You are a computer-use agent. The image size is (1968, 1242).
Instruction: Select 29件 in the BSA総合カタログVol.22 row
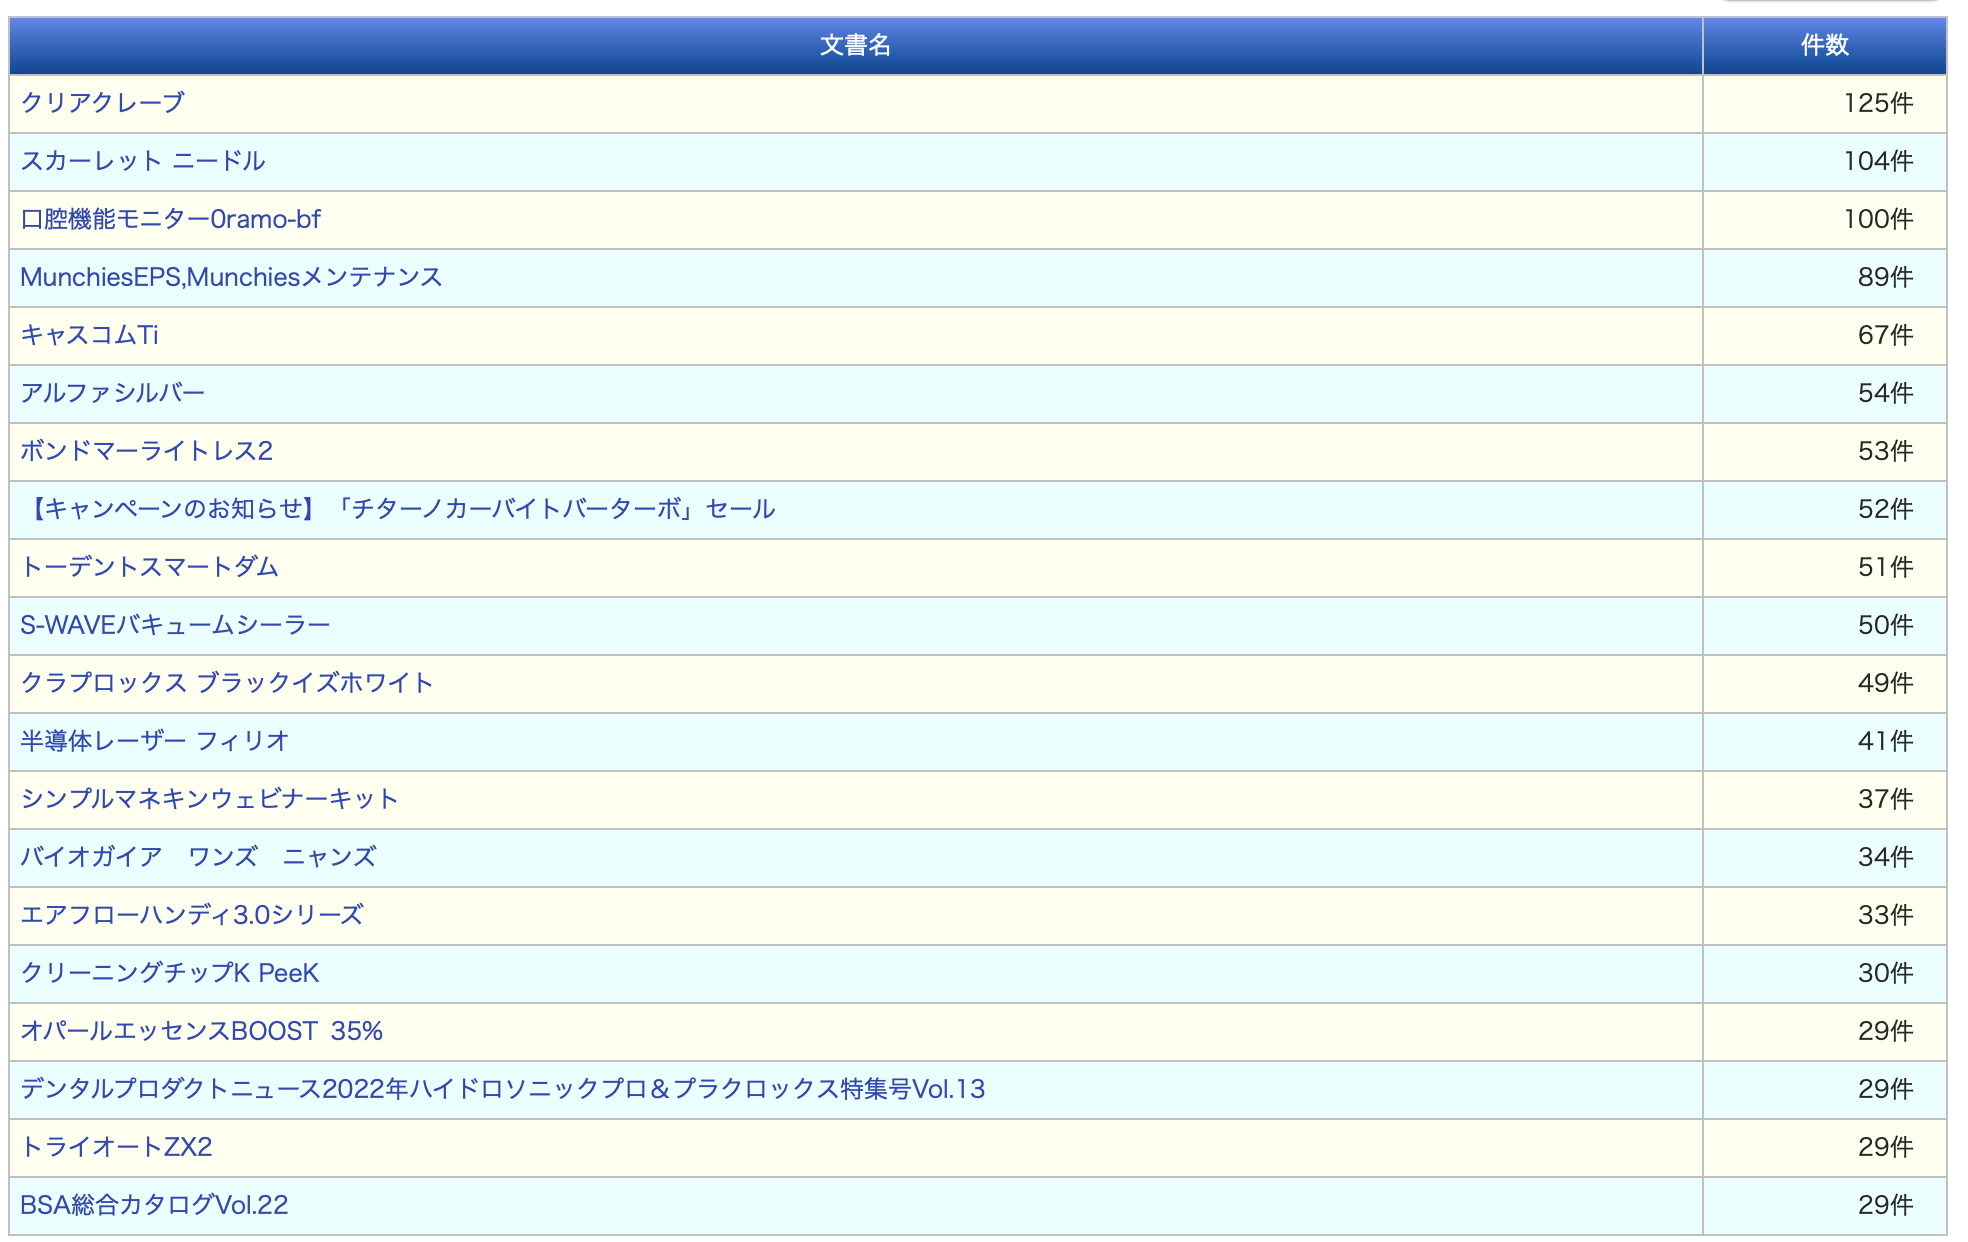pos(1825,1206)
